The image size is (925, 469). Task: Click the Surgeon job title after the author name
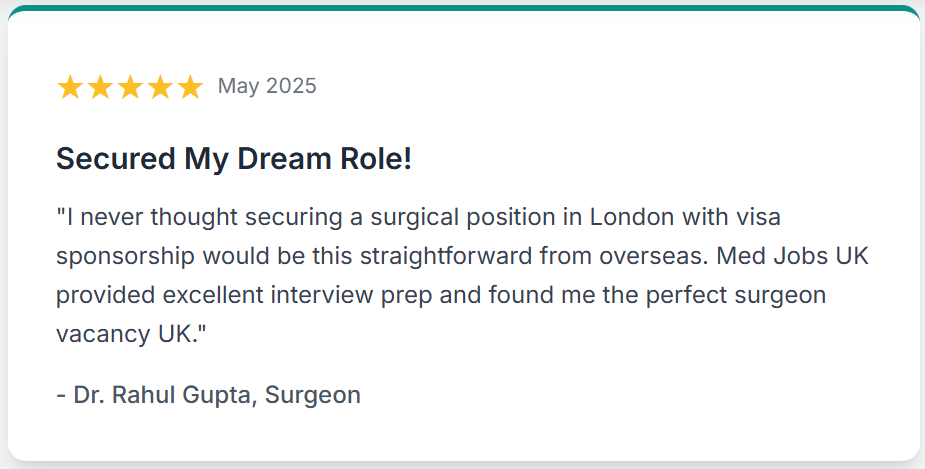(313, 395)
